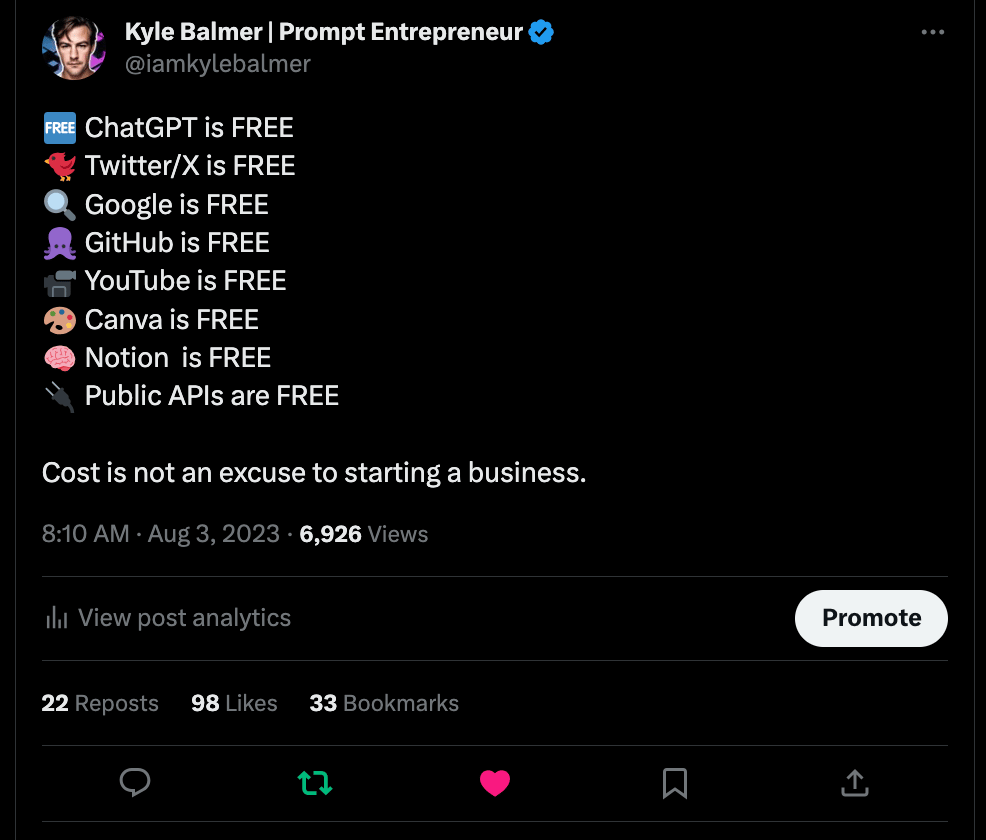Viewport: 986px width, 840px height.
Task: Bookmark this post with the bookmark icon
Action: [675, 783]
